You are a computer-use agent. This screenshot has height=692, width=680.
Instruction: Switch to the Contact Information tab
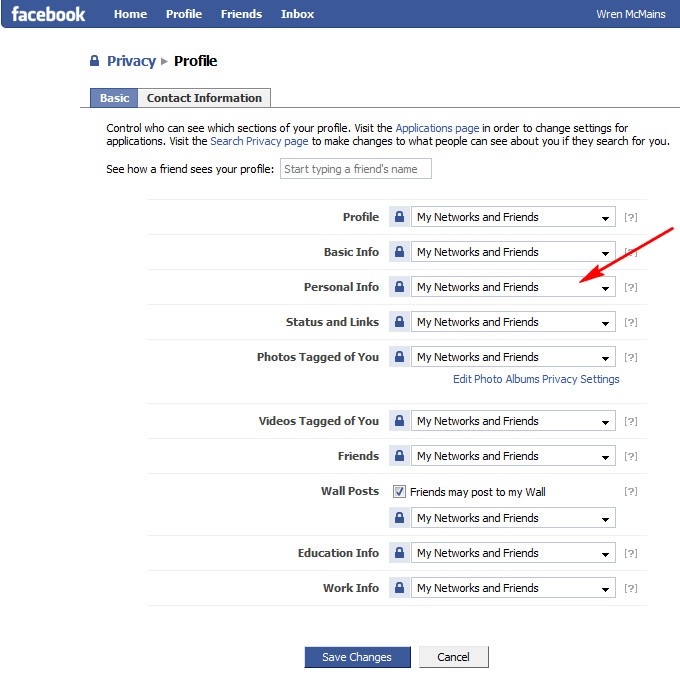204,98
